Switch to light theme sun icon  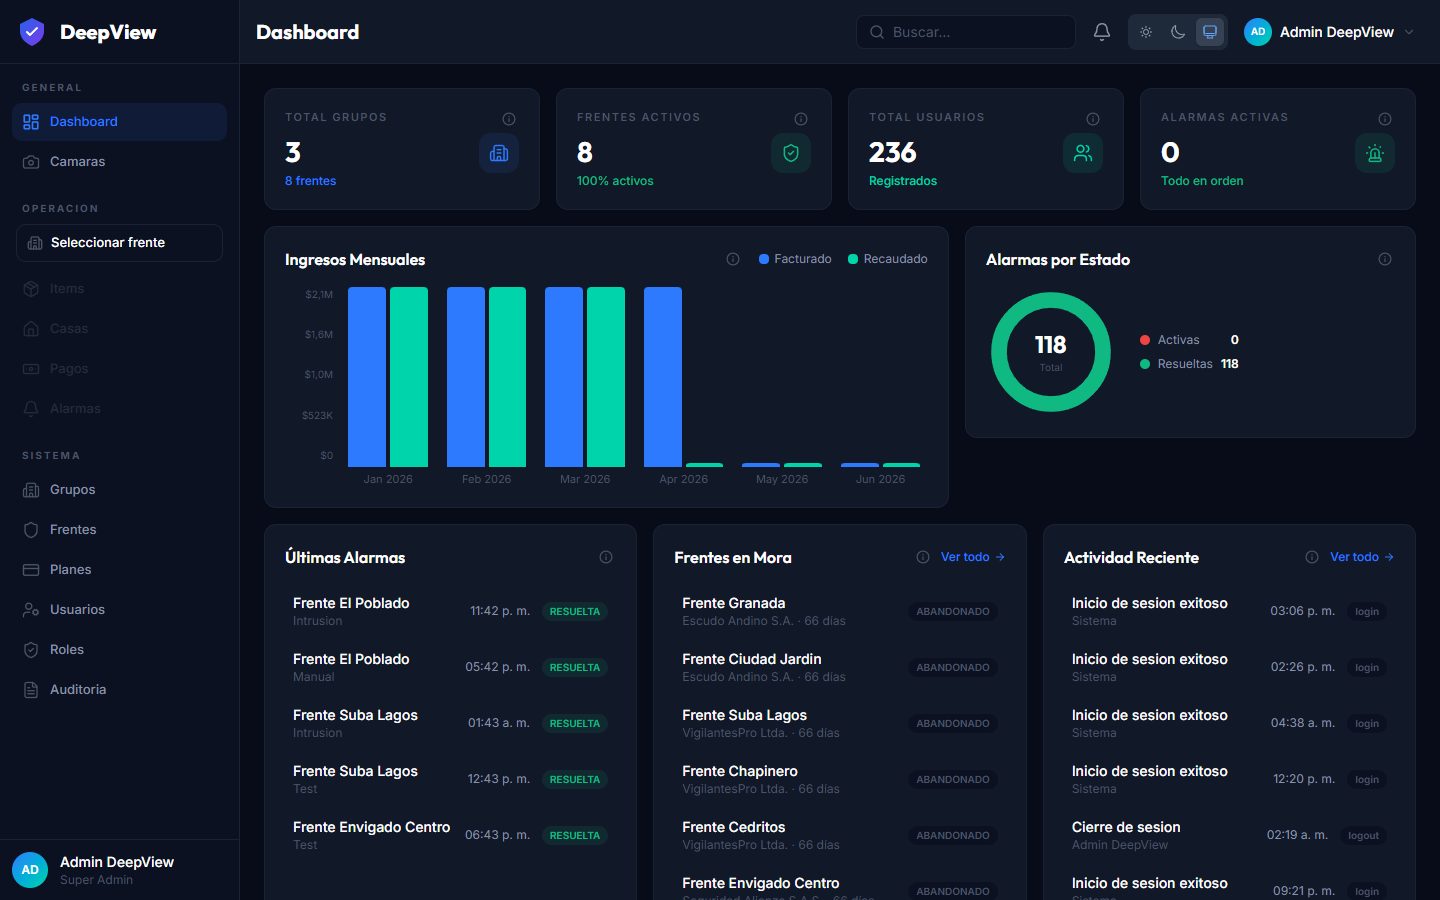coord(1146,32)
